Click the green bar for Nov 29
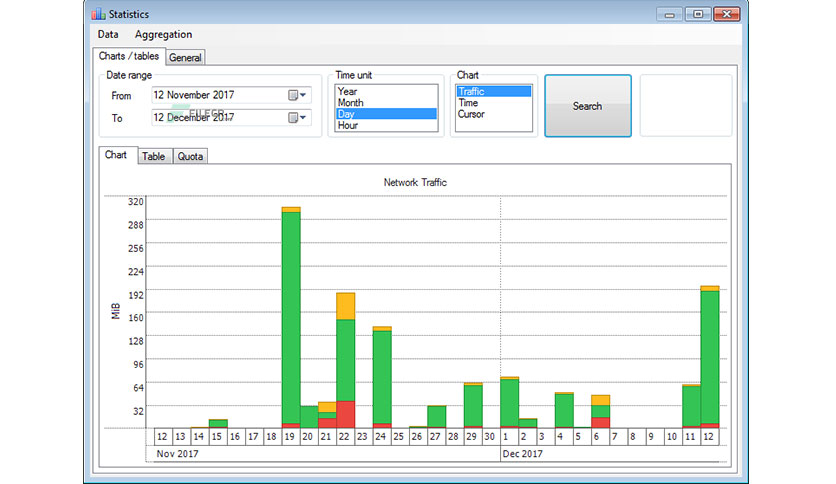This screenshot has height=484, width=836. tap(473, 406)
